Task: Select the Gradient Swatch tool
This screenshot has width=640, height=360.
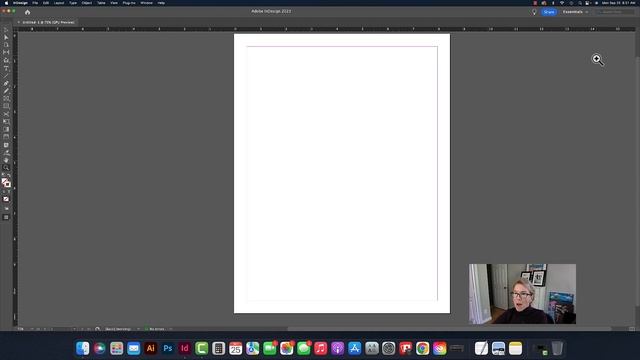Action: [6, 129]
